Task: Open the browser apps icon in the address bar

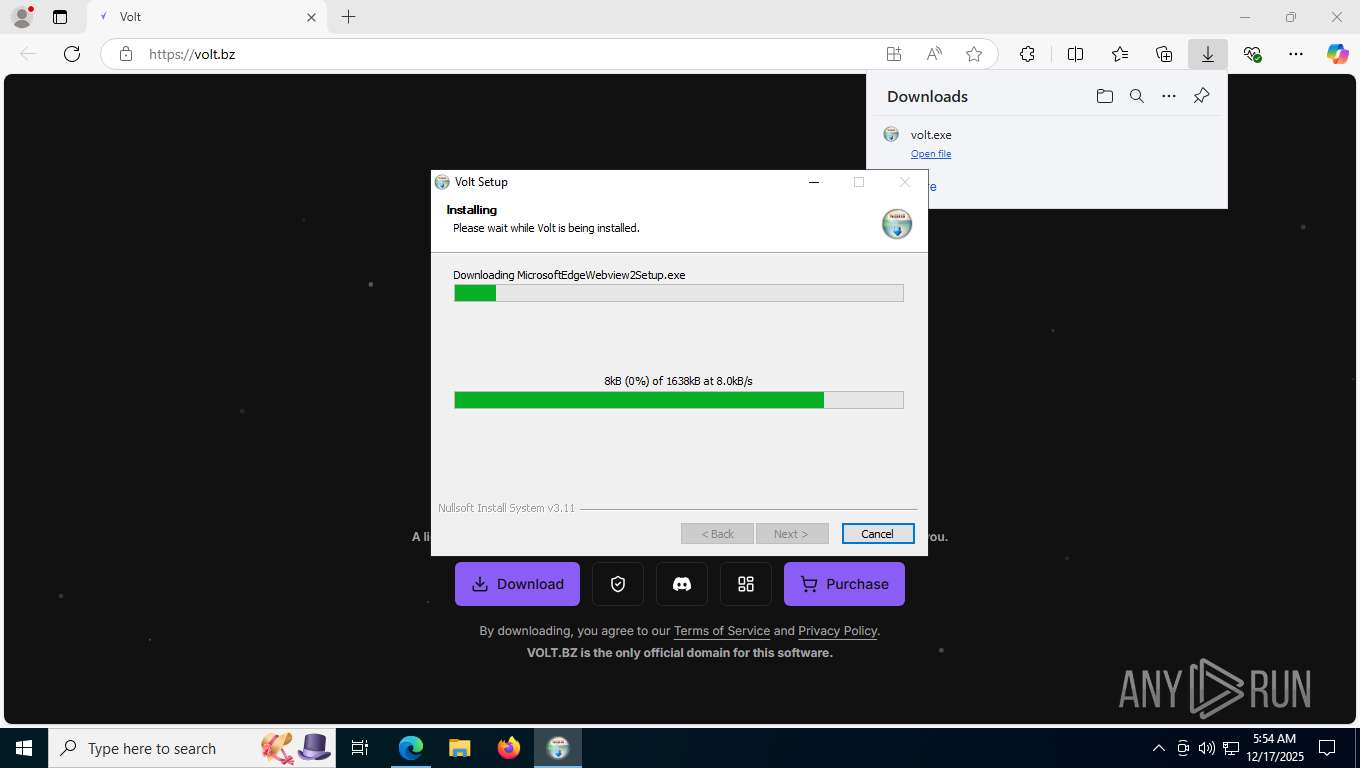Action: [x=894, y=54]
